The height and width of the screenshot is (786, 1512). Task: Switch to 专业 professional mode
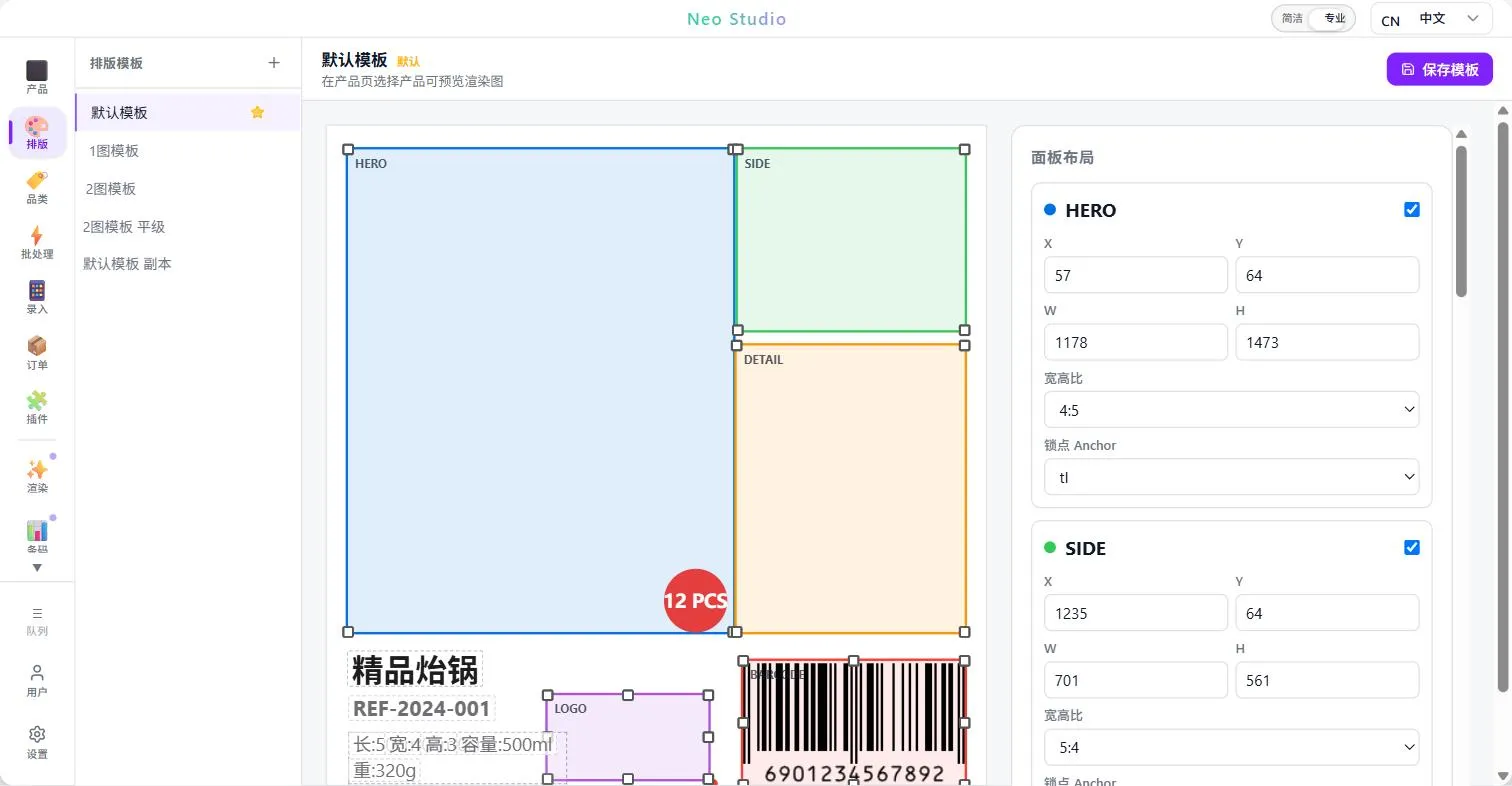point(1334,18)
